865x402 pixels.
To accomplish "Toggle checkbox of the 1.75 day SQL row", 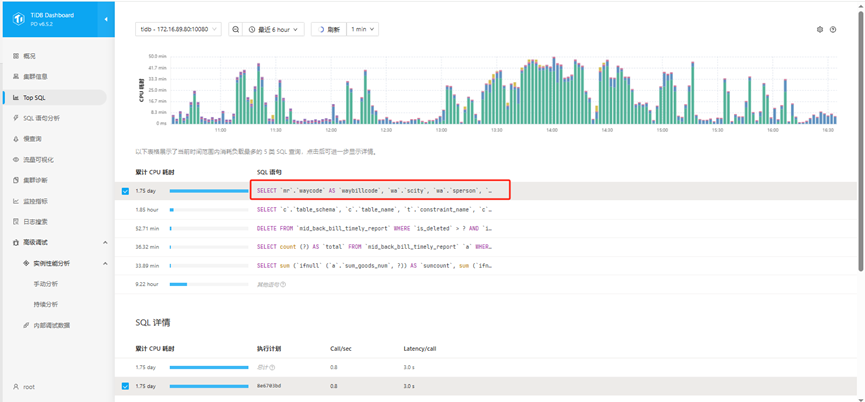I will tap(125, 191).
